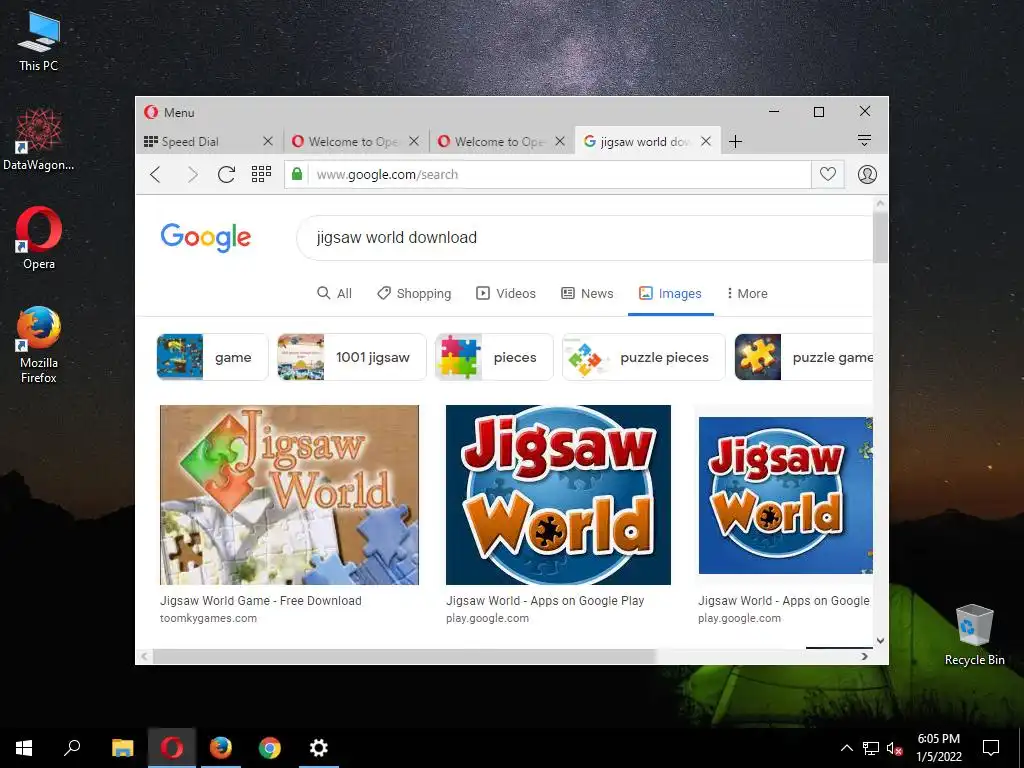Select the Images search tab
This screenshot has height=768, width=1024.
[670, 293]
